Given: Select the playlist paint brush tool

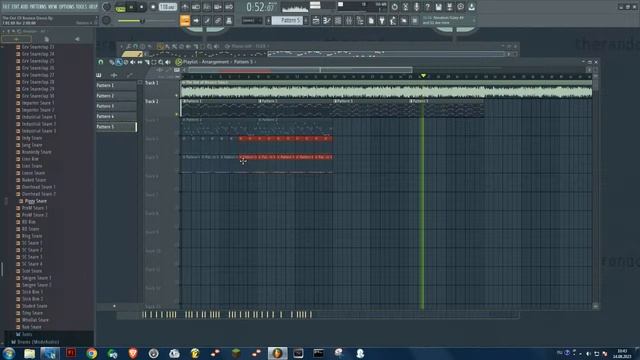Looking at the screenshot, I should [x=119, y=62].
